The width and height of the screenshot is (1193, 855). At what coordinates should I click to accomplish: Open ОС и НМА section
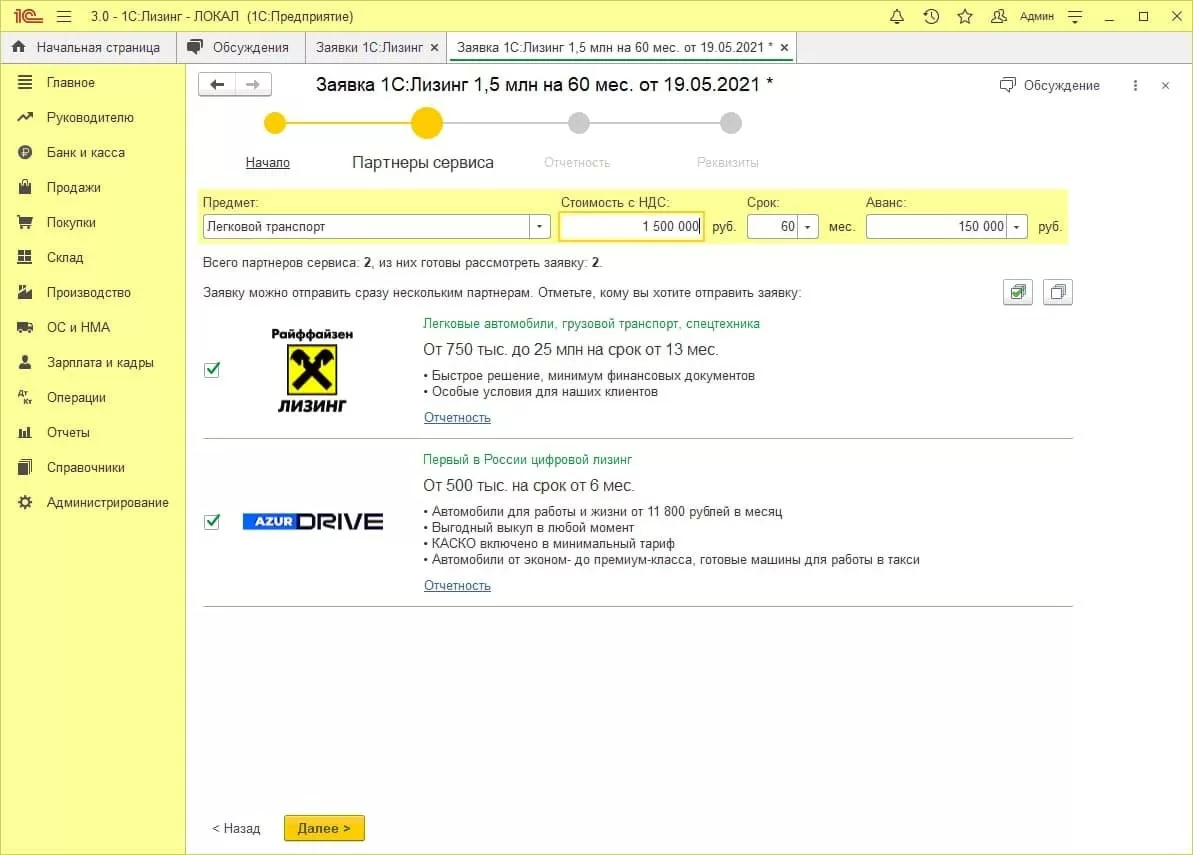(78, 327)
